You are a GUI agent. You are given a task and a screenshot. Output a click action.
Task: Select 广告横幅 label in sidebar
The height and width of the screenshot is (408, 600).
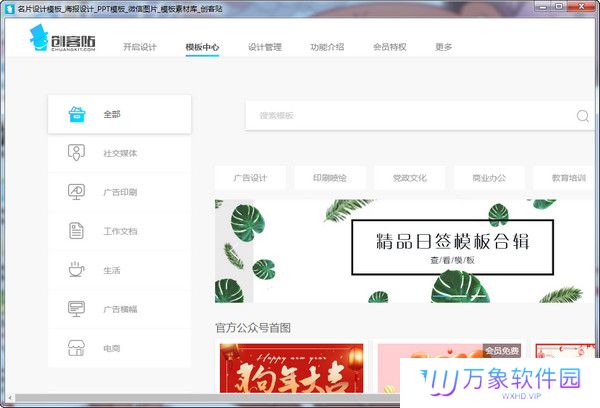coord(120,309)
